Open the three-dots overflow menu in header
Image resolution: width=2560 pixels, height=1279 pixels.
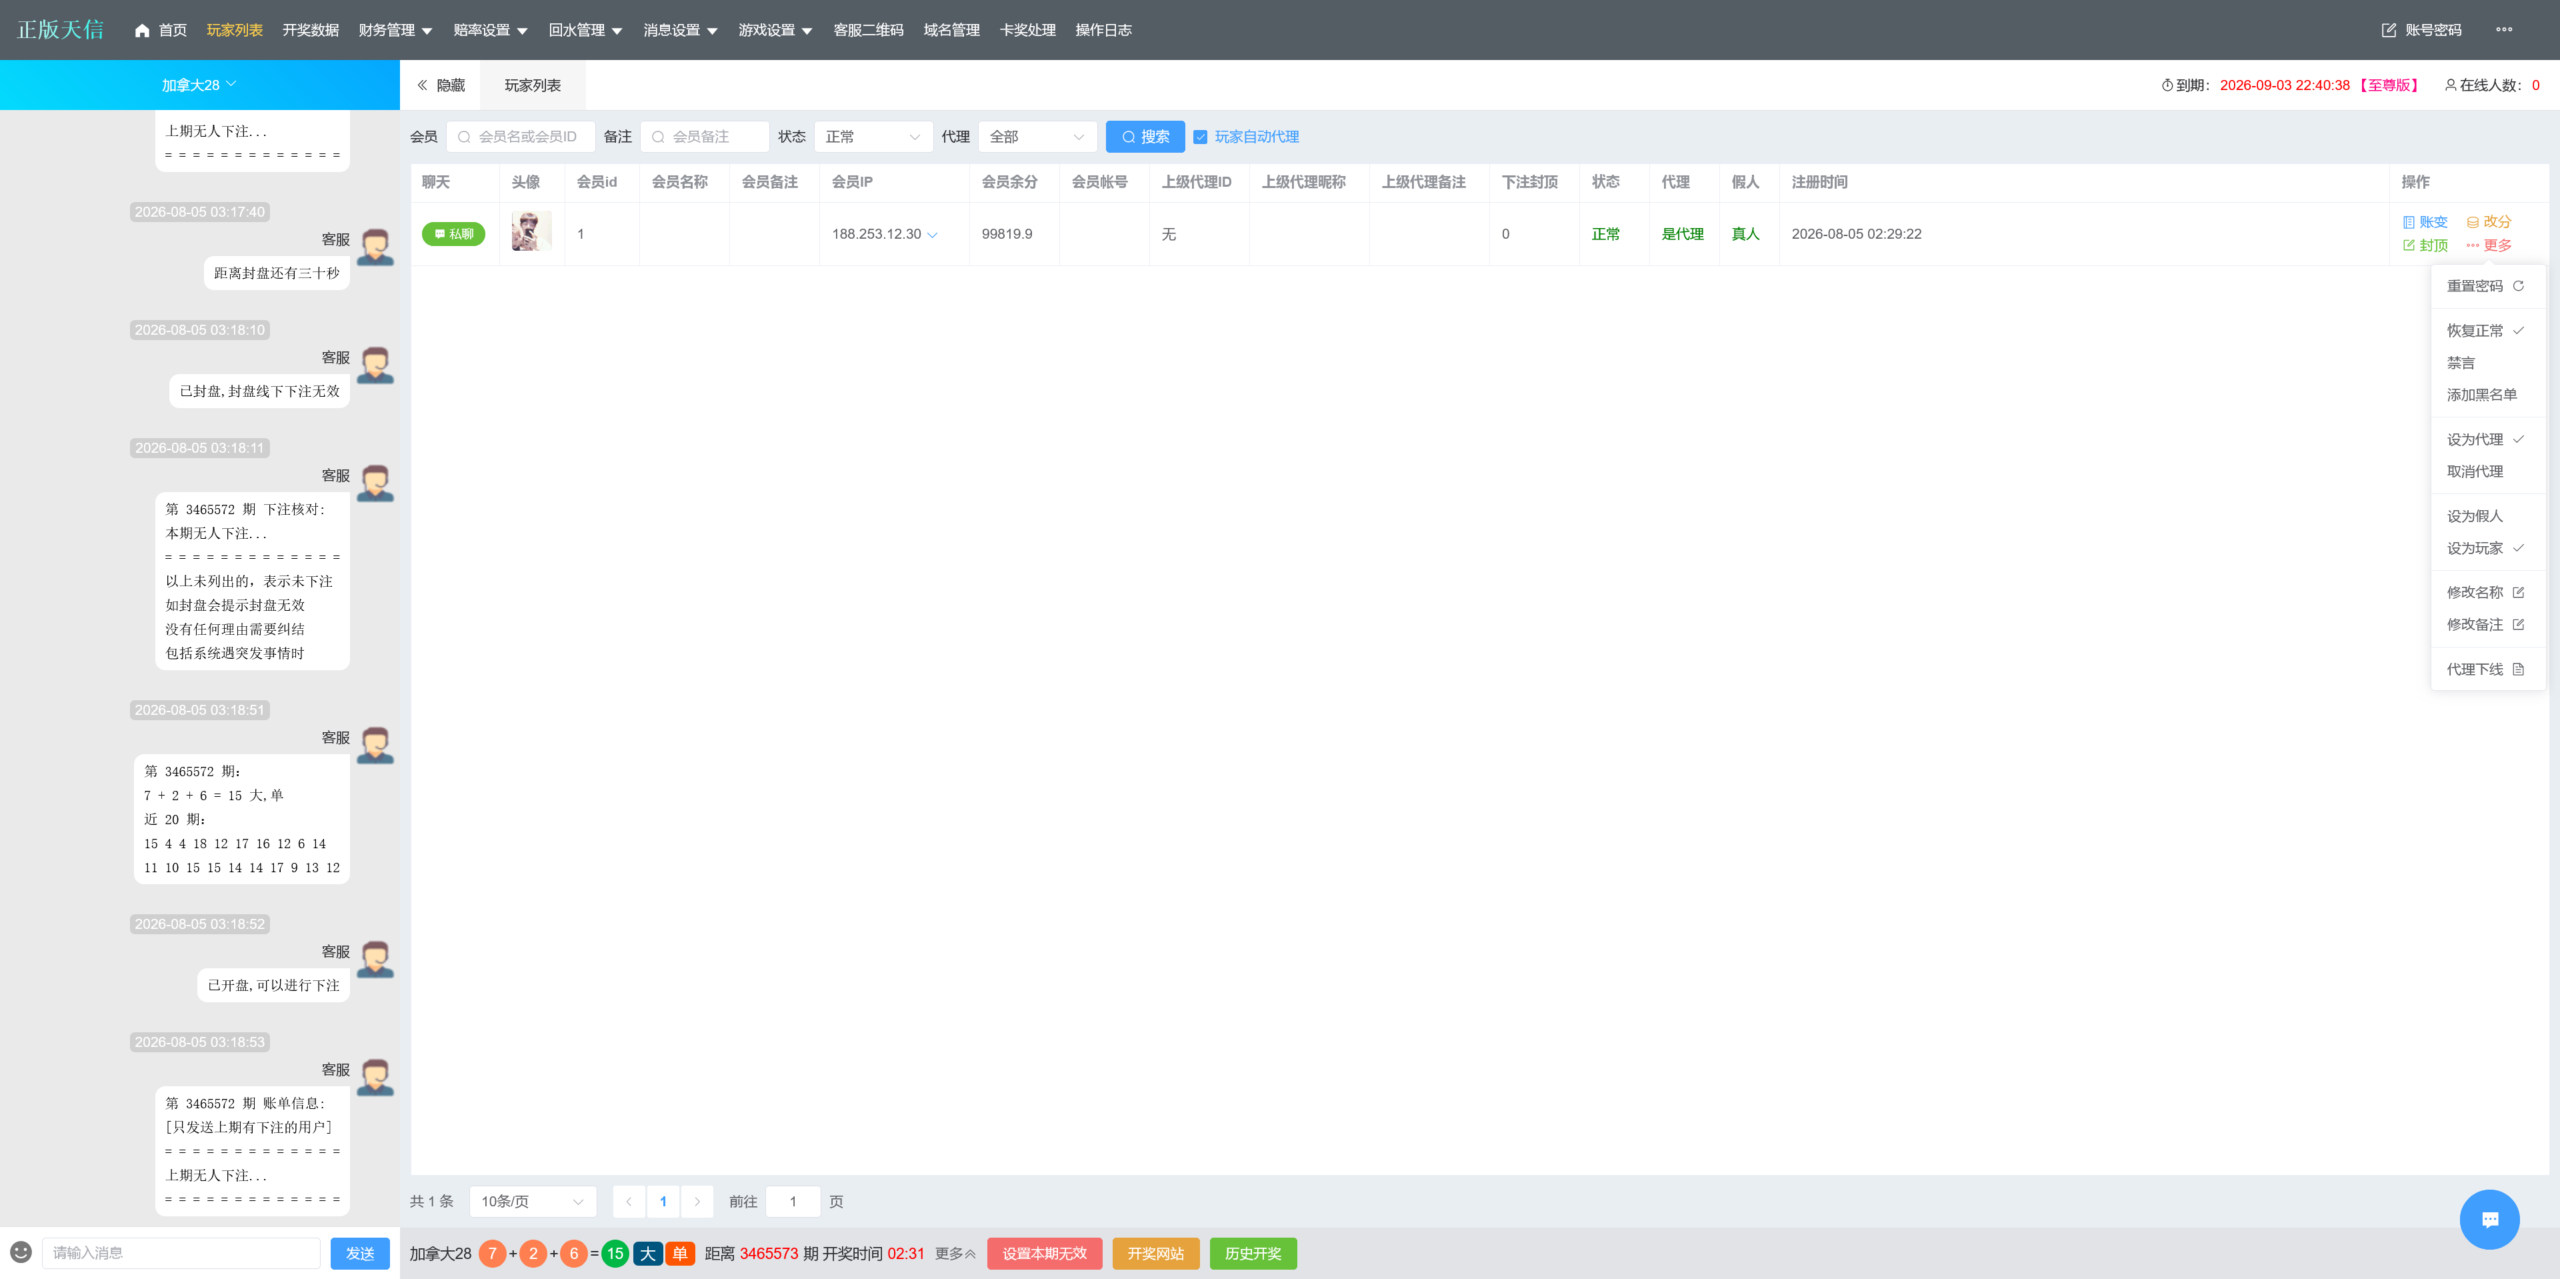point(2504,29)
